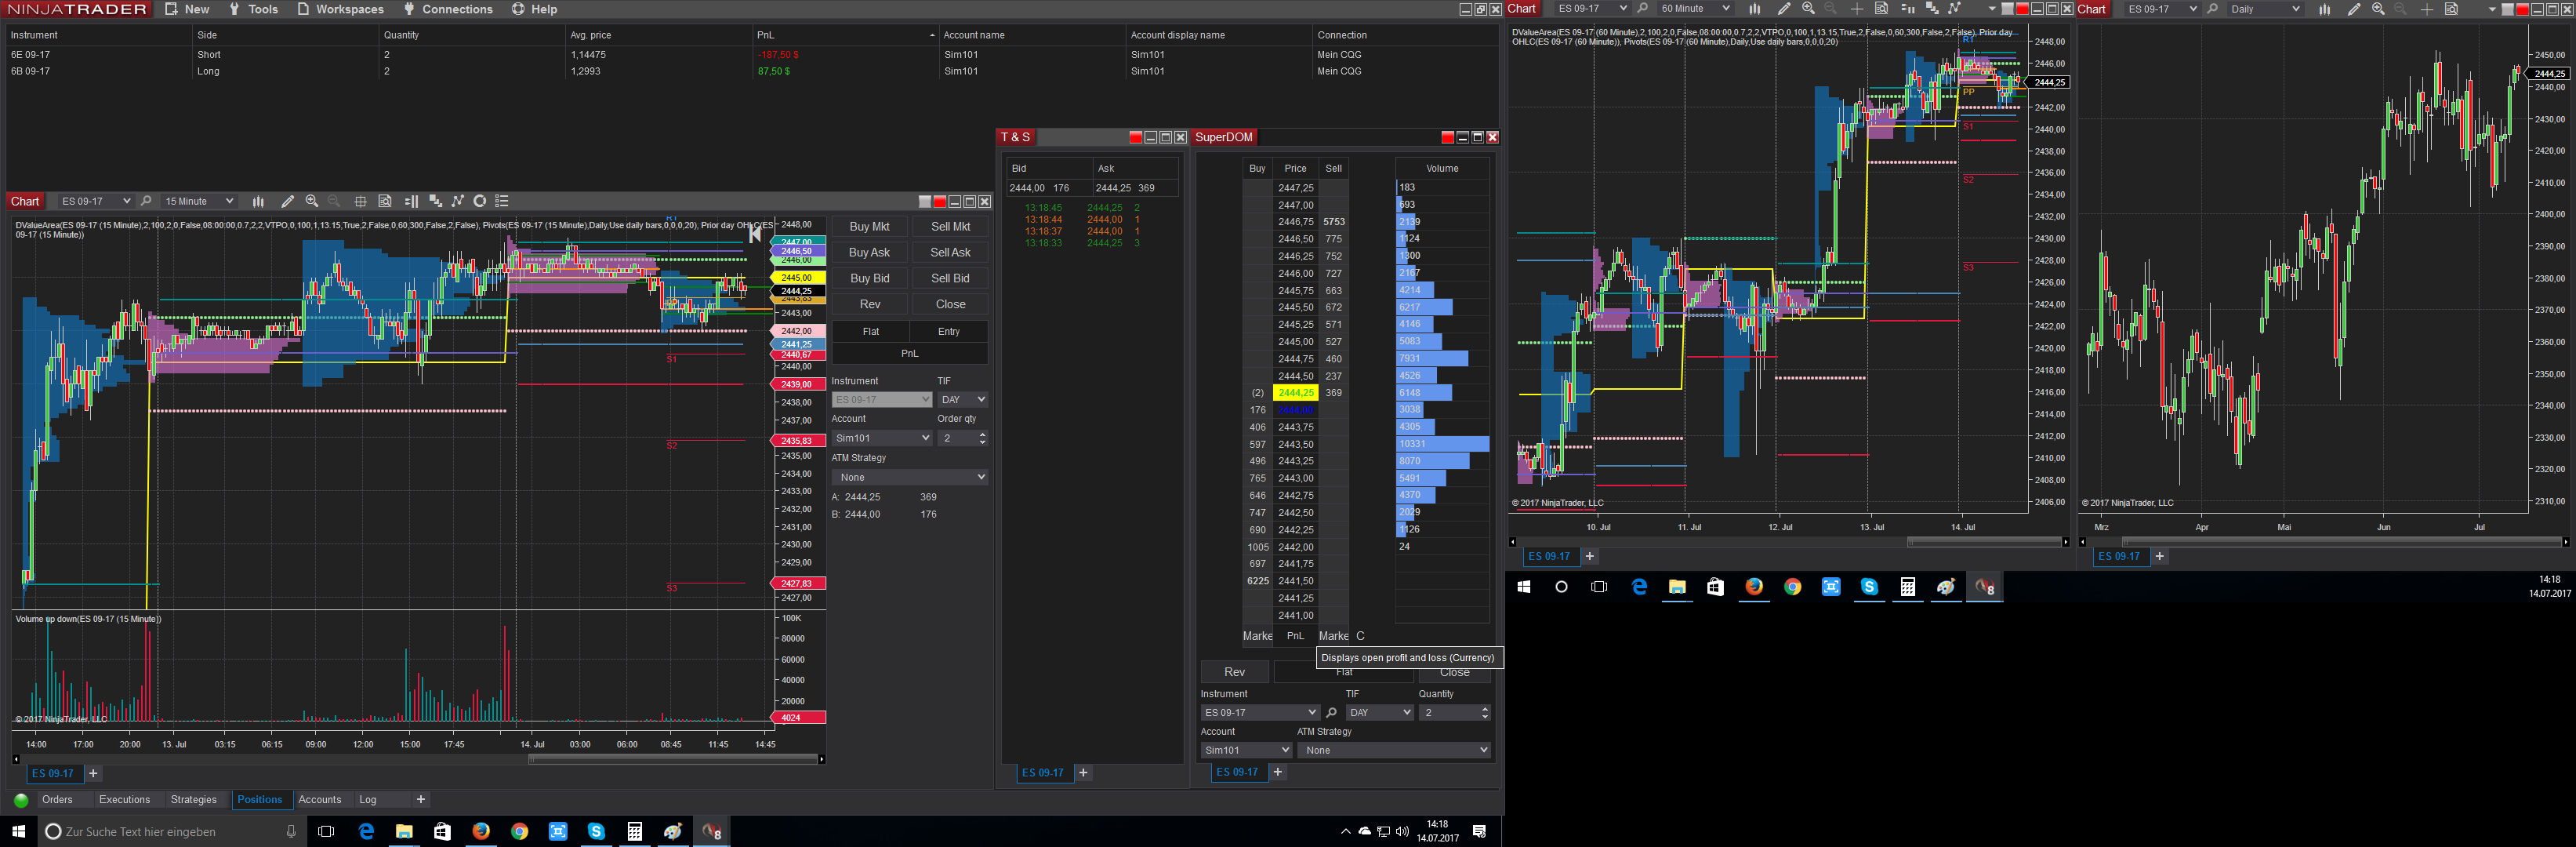Click Rev button in SuperDOM
Screen dimensions: 2576x847
tap(1235, 672)
